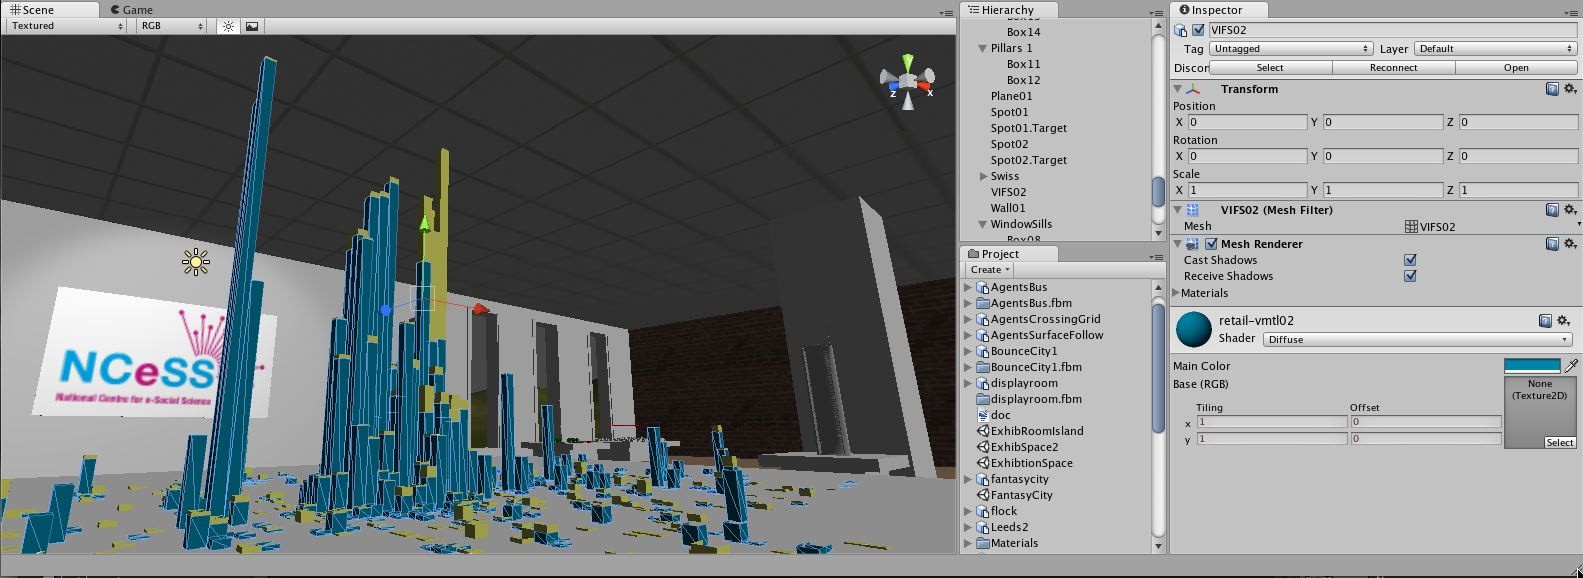Open retail-vmtl02 material gear menu
1583x578 pixels.
point(1563,321)
